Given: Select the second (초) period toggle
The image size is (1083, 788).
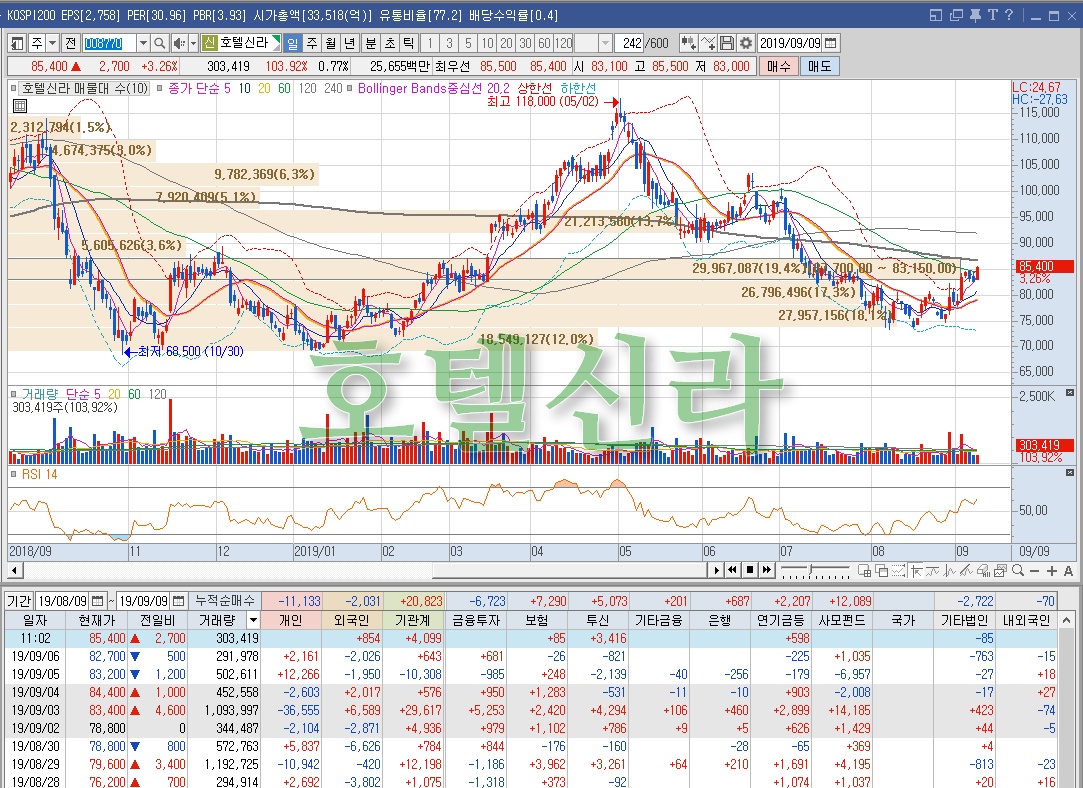Looking at the screenshot, I should point(390,44).
